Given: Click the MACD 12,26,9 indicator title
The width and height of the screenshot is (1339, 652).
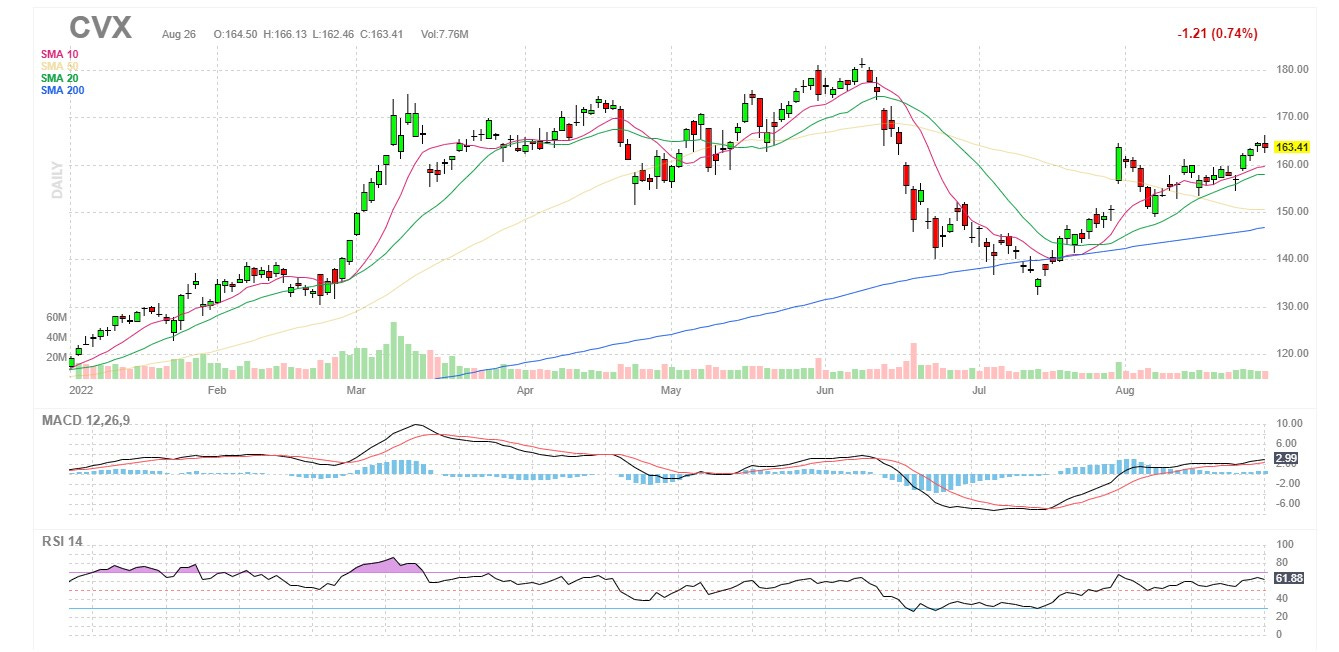Looking at the screenshot, I should [85, 420].
